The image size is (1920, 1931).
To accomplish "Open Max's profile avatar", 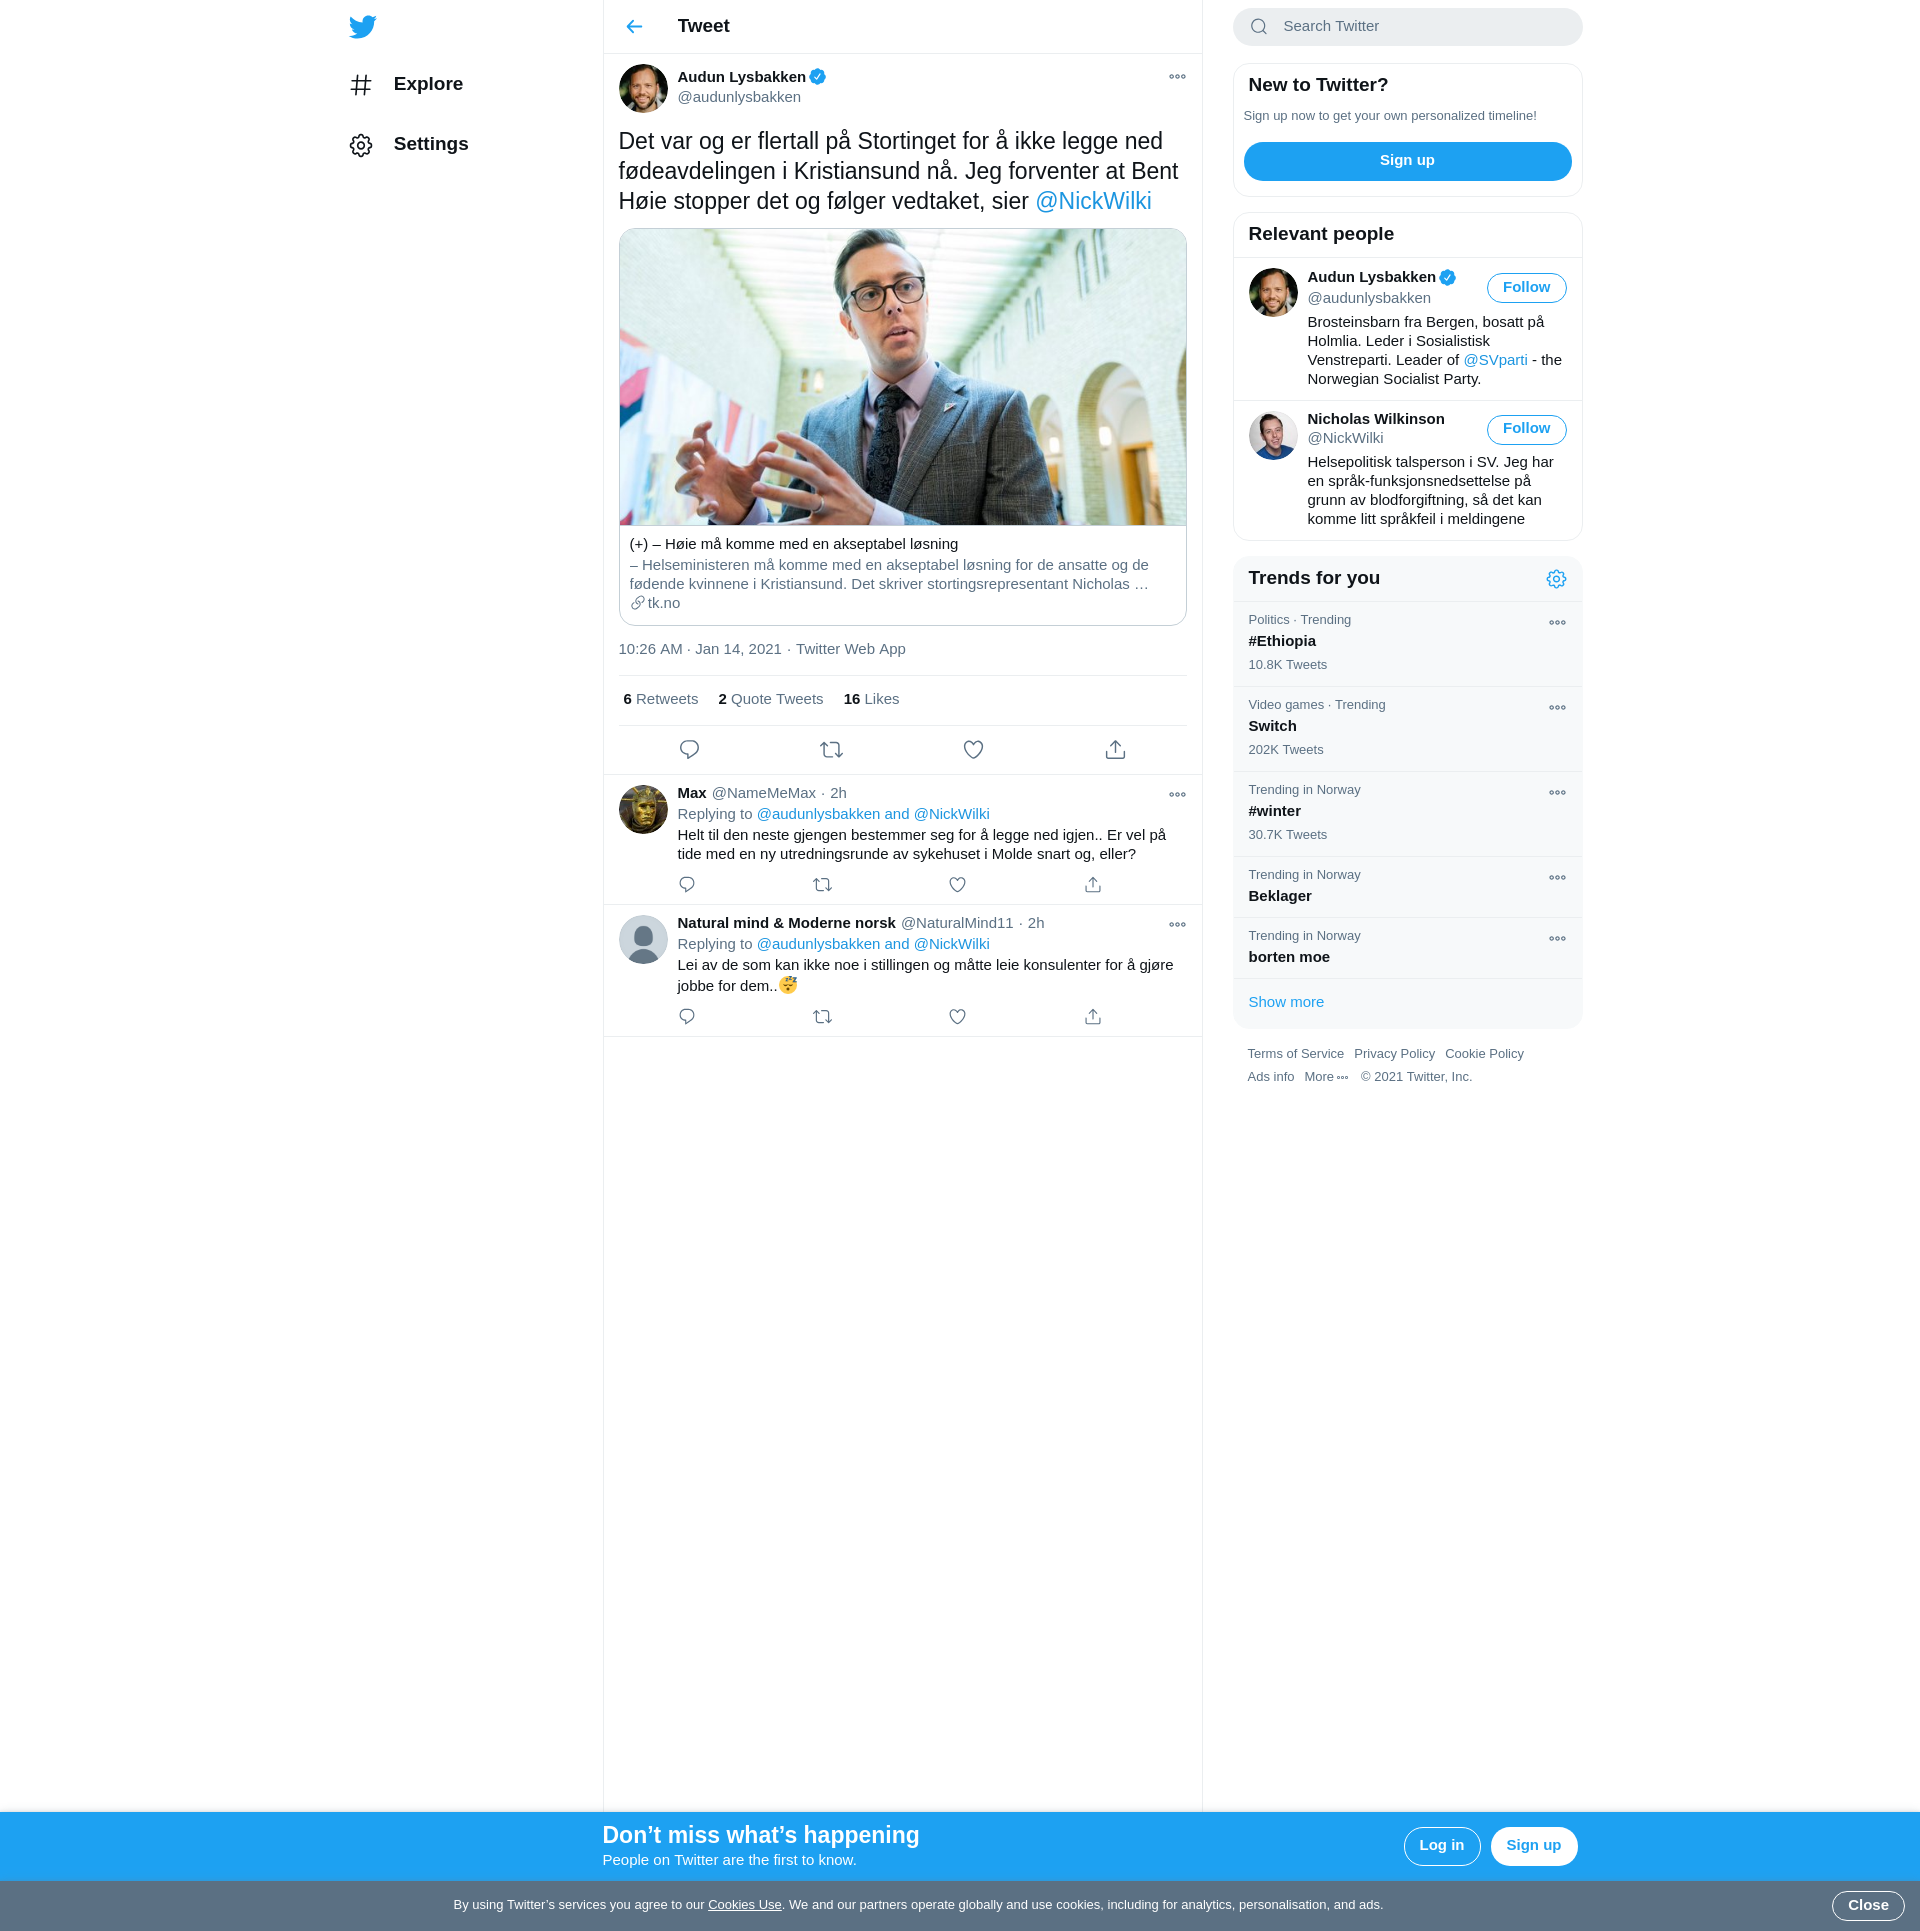I will 643,810.
